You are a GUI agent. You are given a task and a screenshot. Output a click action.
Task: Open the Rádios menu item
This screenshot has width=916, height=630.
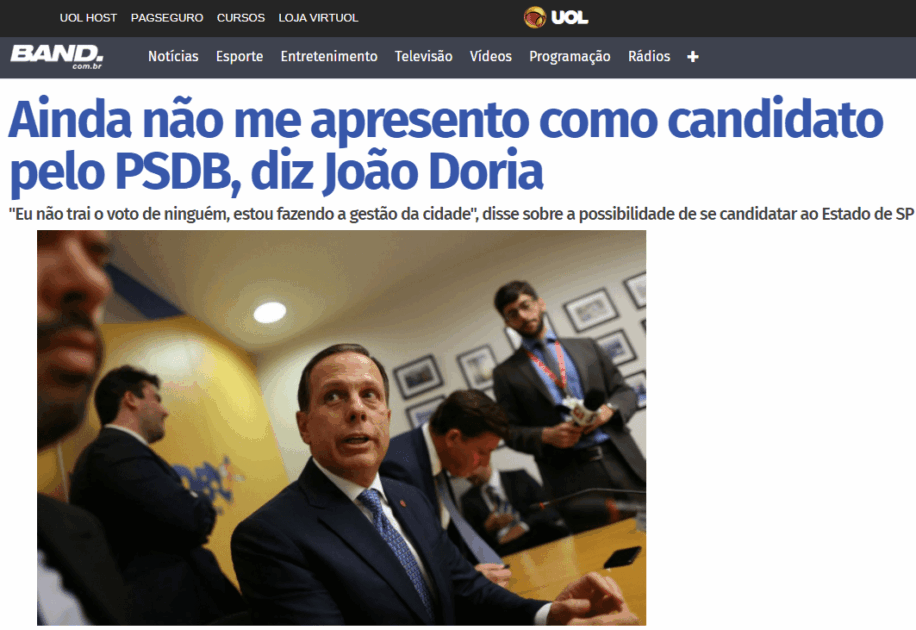tap(649, 56)
